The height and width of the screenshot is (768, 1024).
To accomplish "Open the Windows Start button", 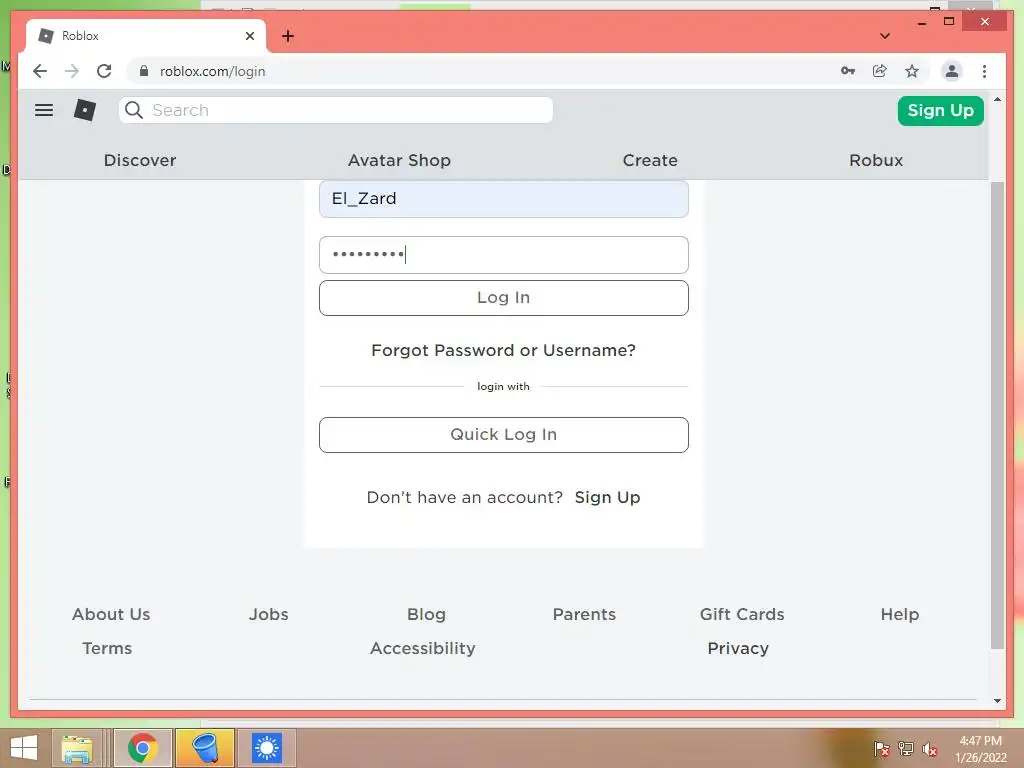I will [24, 748].
